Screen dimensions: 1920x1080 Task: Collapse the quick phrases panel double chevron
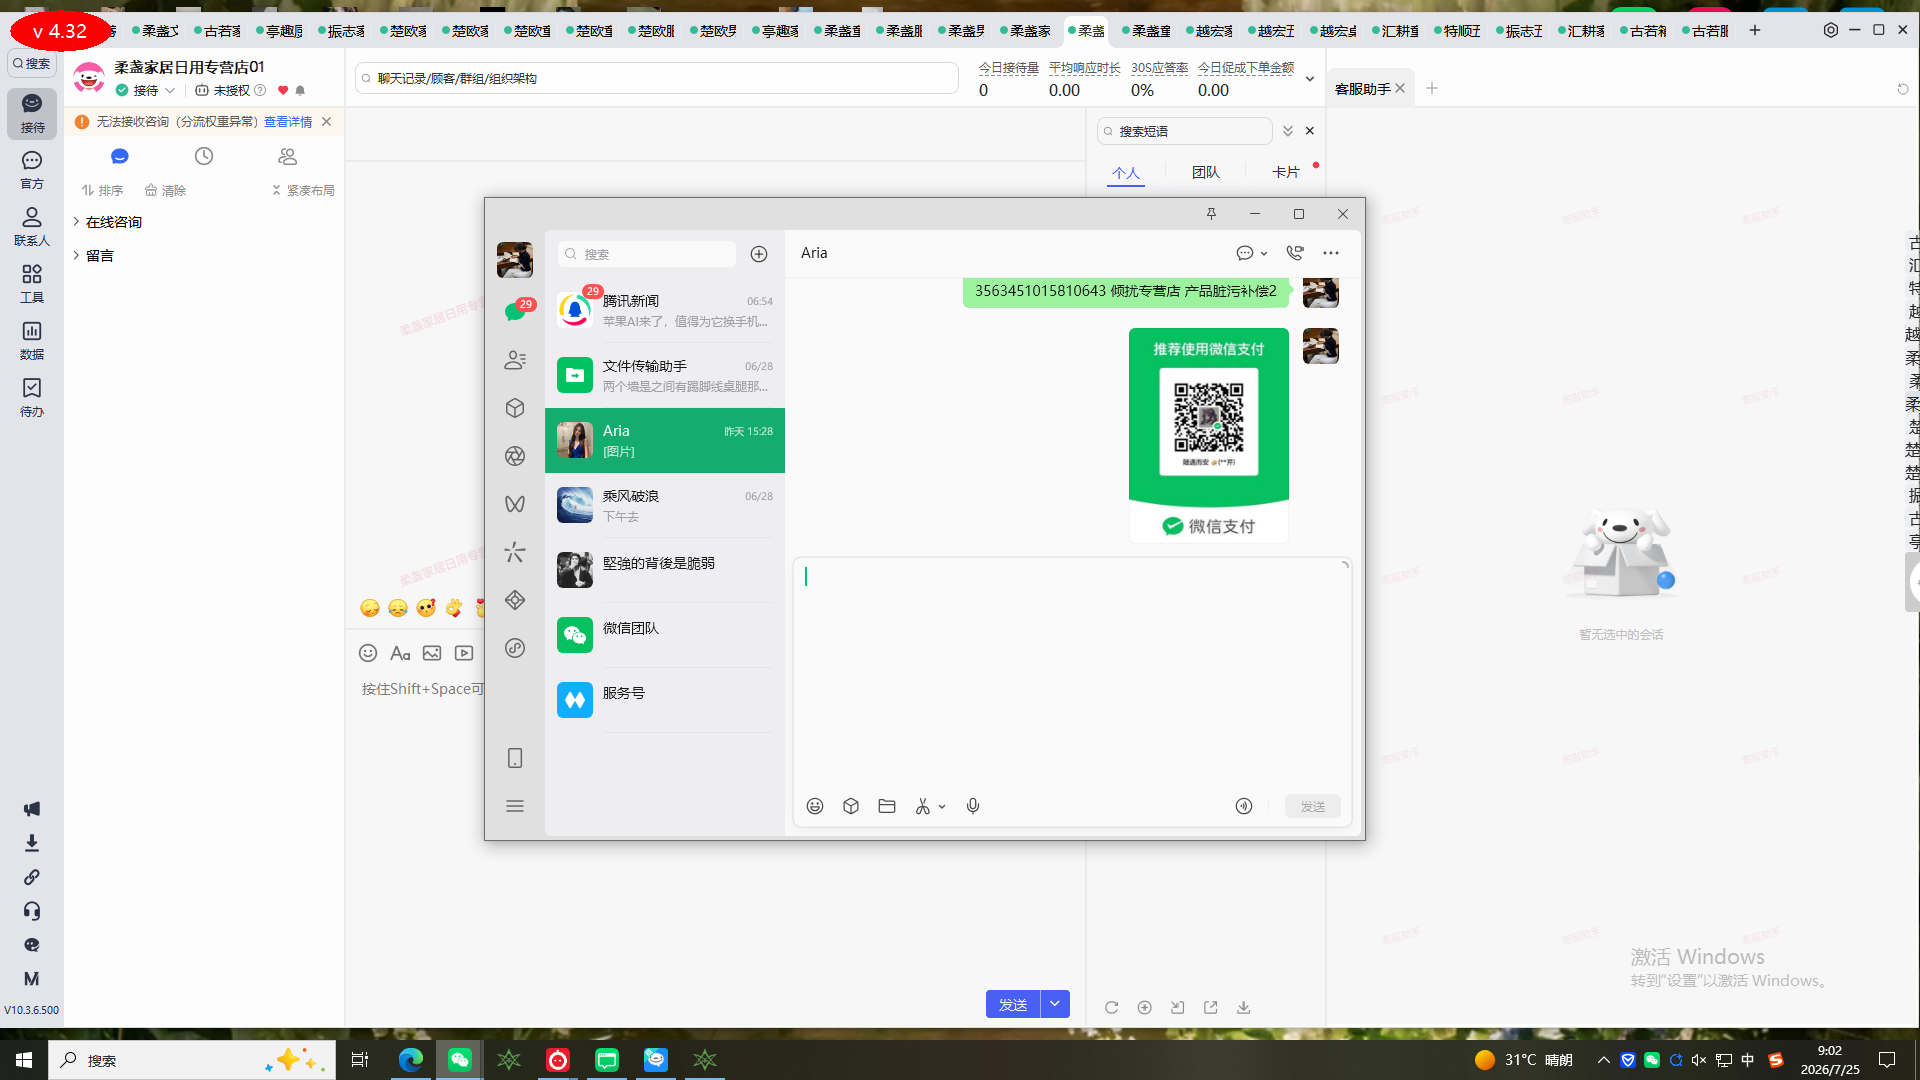click(x=1288, y=131)
